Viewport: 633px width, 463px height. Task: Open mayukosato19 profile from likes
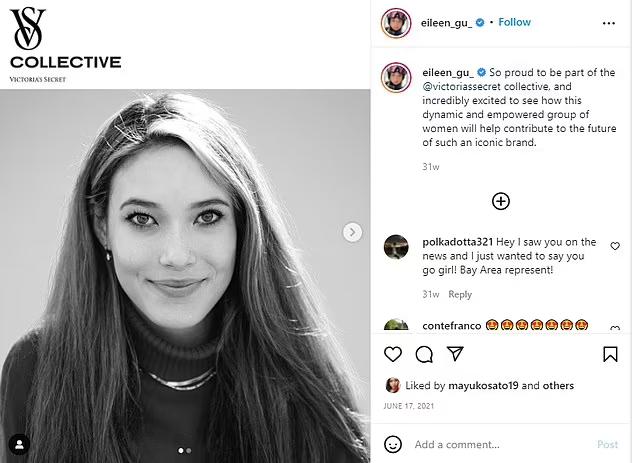point(485,385)
